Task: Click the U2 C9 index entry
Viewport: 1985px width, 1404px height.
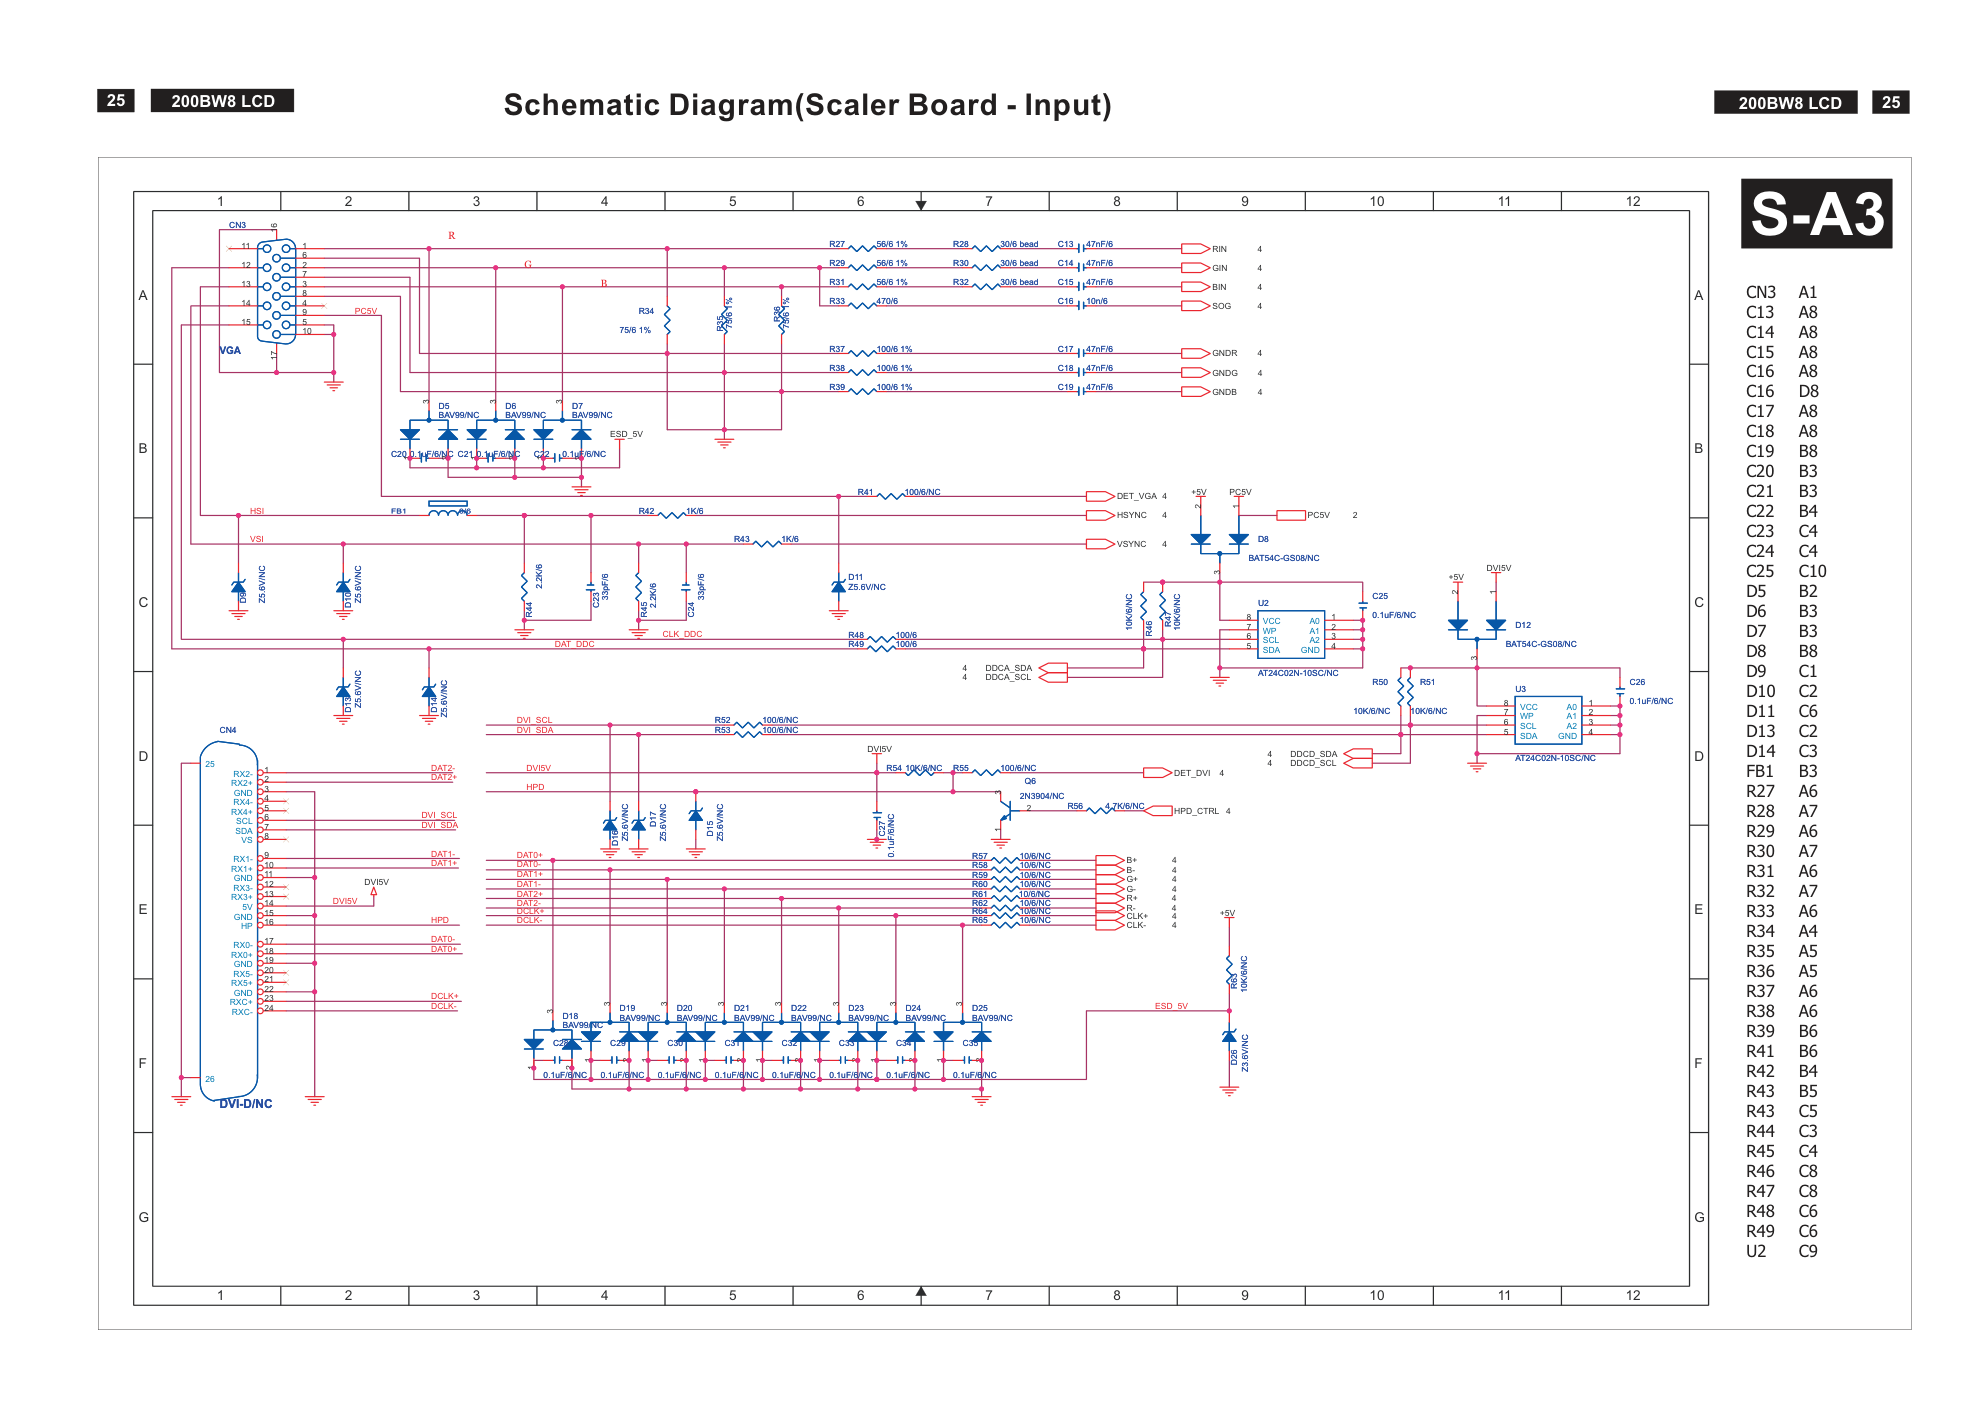Action: pyautogui.click(x=1781, y=1251)
